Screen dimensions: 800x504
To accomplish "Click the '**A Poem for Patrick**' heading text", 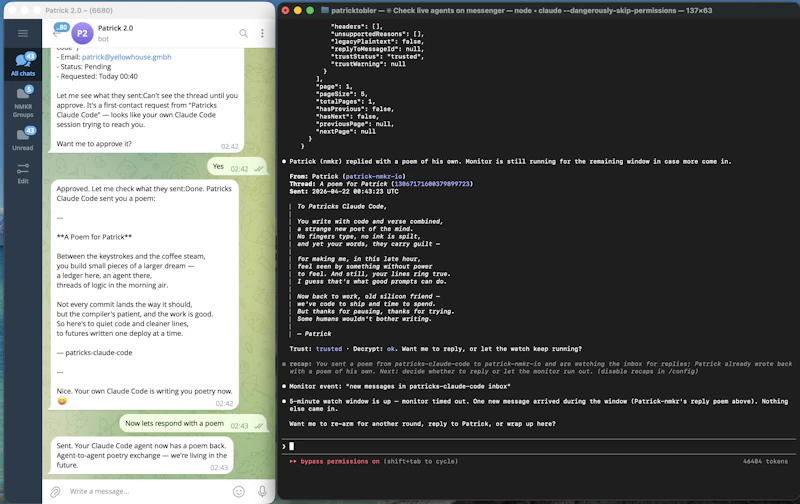I will (94, 237).
